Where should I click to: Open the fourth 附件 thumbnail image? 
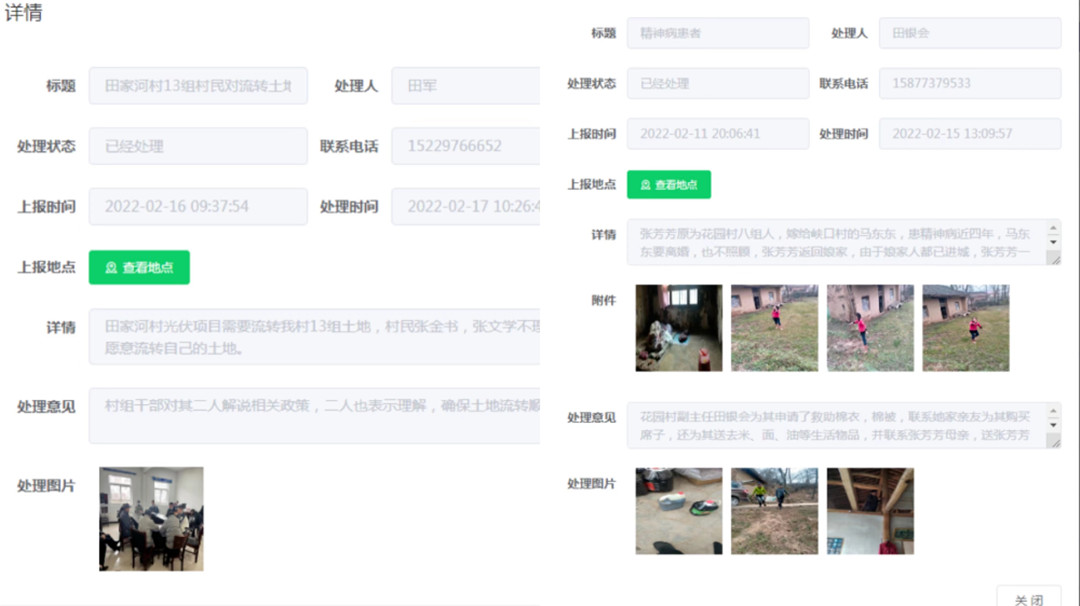[x=965, y=328]
